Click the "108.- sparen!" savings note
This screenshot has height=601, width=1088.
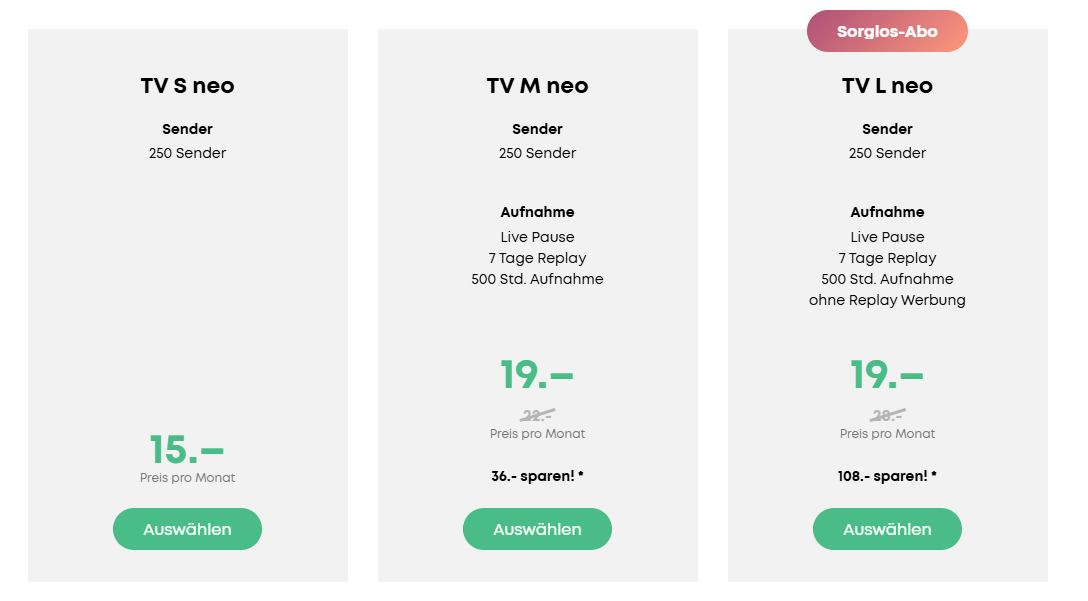(x=887, y=476)
